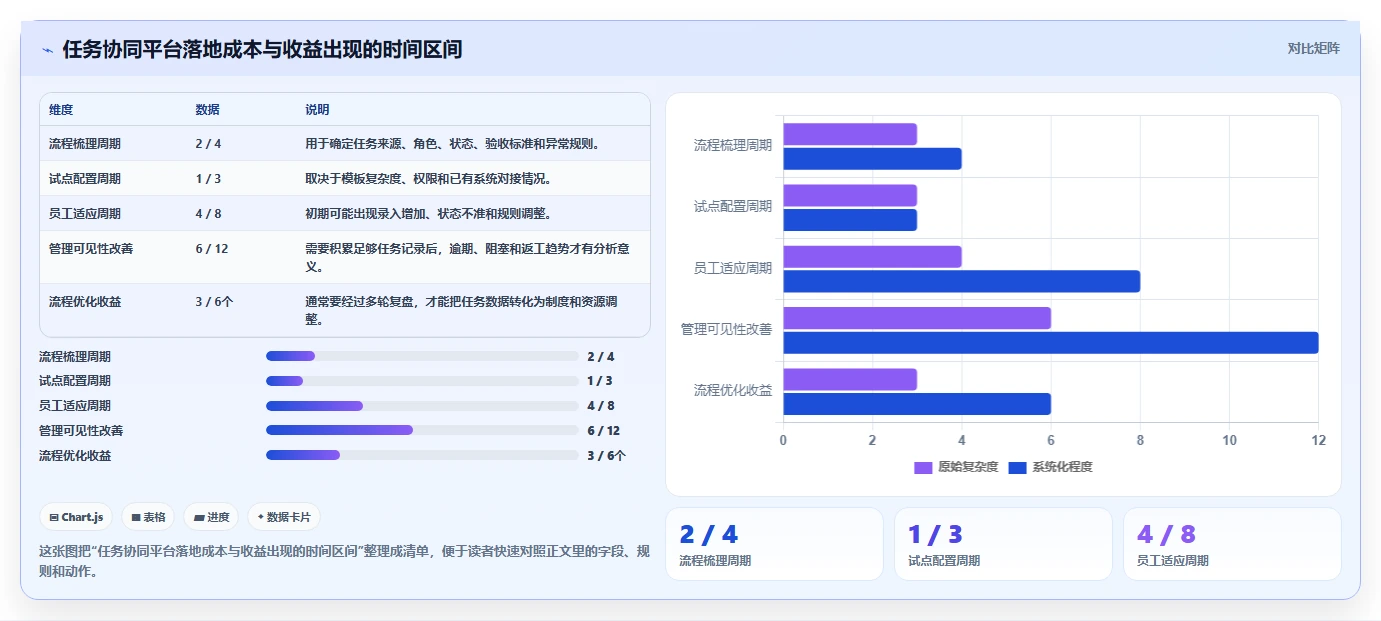Click the 数据卡片 chip

point(284,517)
